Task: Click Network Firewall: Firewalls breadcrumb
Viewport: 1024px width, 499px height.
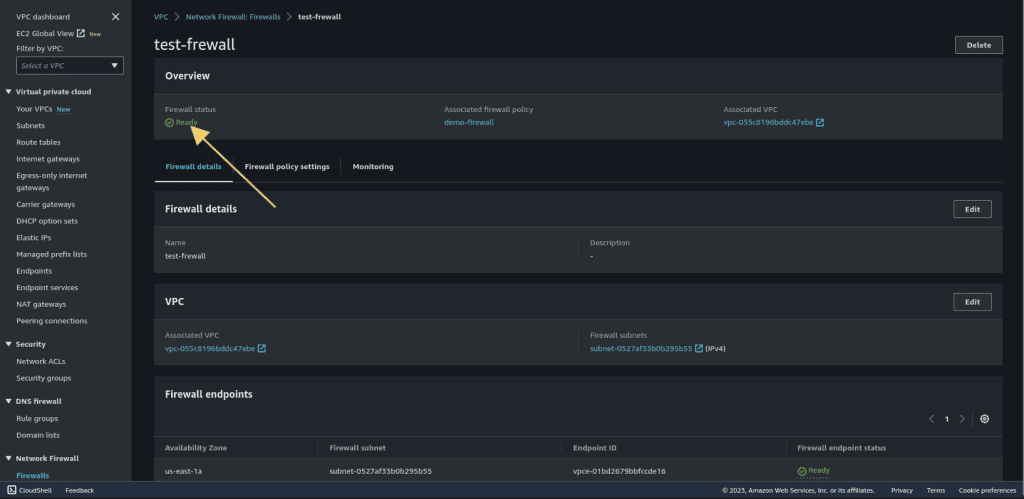Action: click(x=233, y=17)
